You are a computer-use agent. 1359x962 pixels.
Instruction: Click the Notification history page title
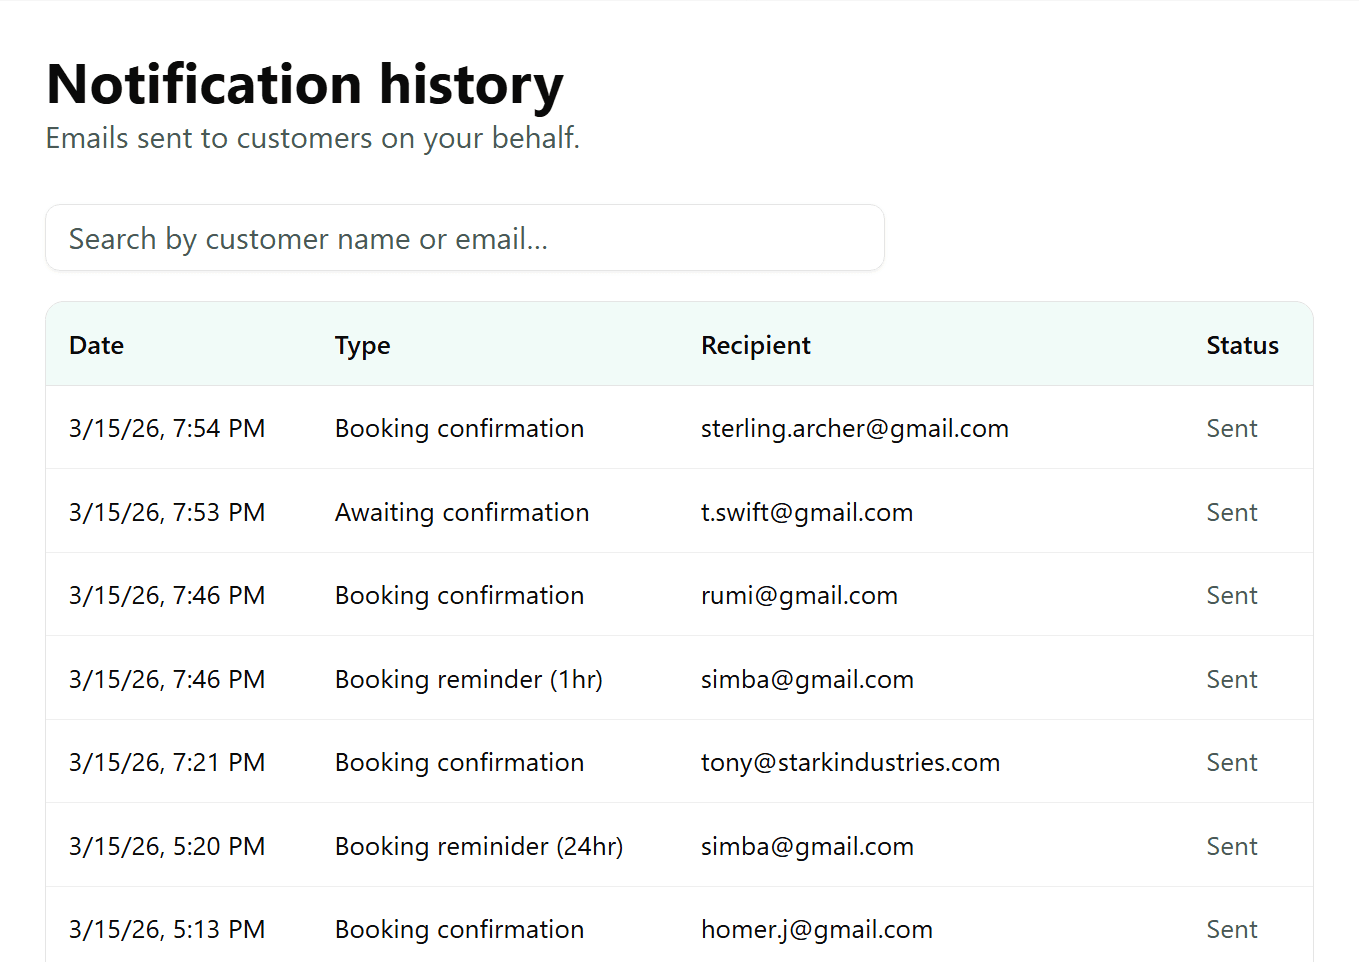(x=303, y=84)
